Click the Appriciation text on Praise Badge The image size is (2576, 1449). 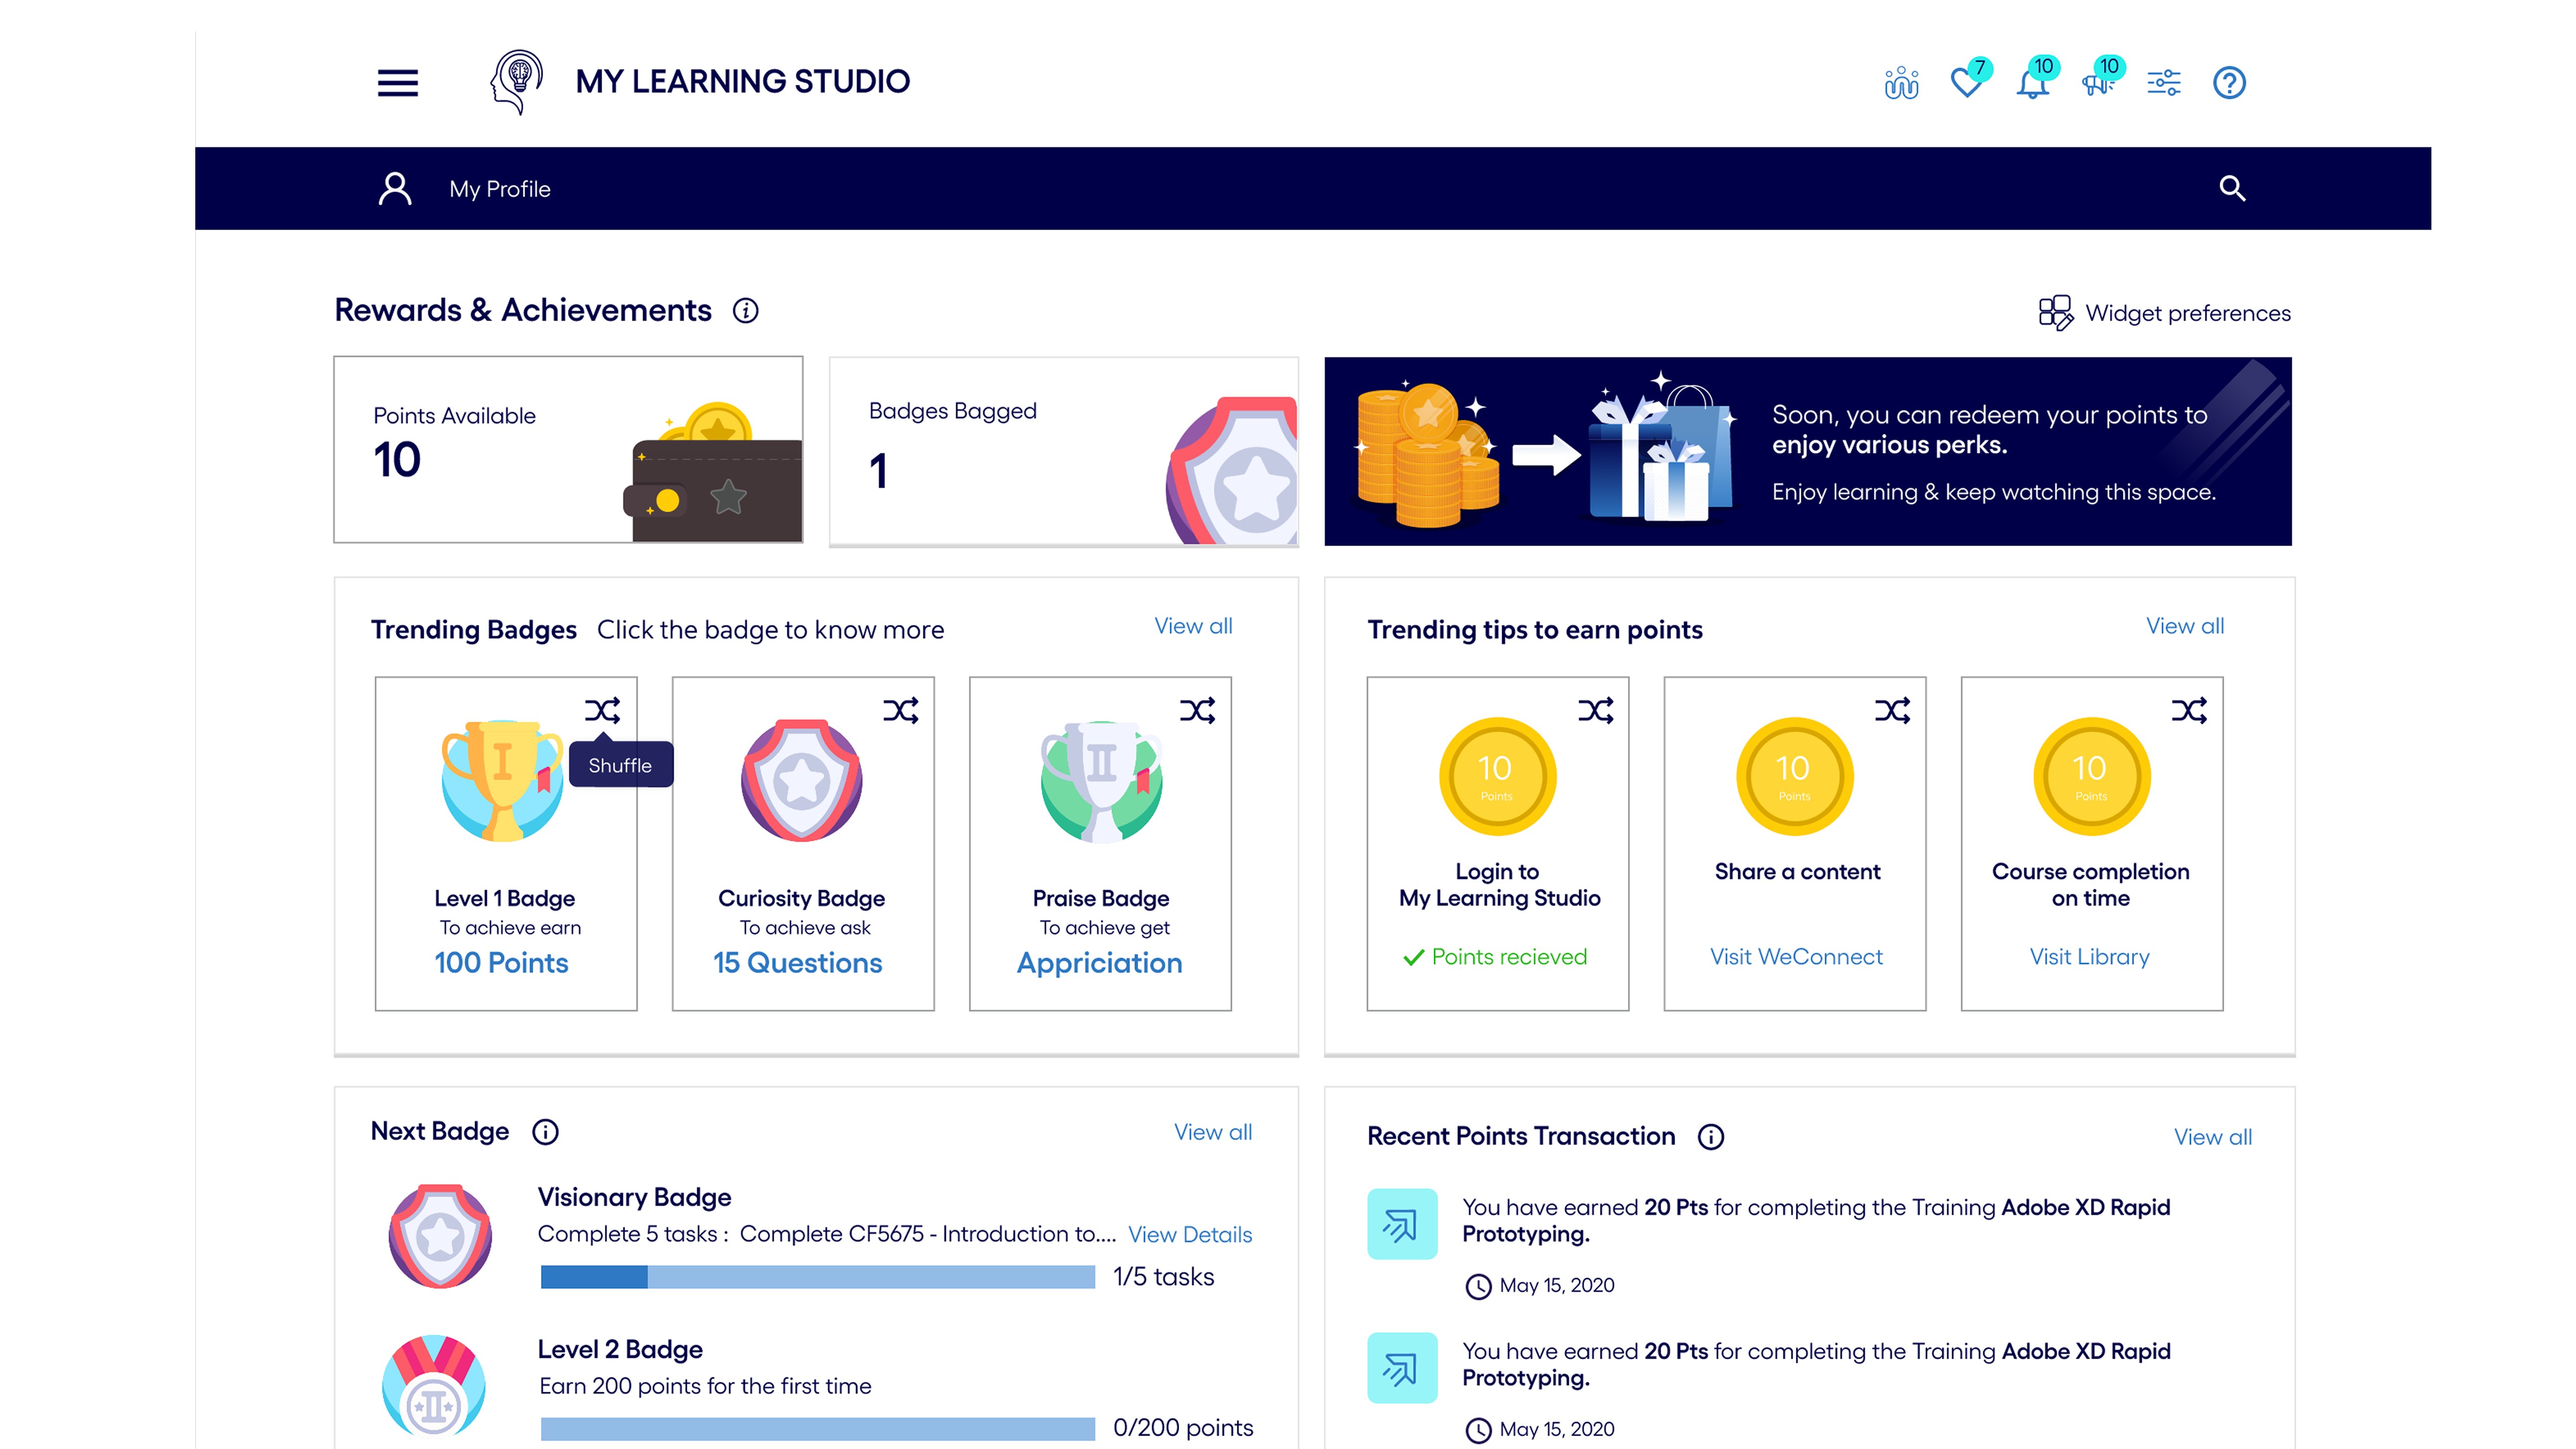click(x=1099, y=963)
